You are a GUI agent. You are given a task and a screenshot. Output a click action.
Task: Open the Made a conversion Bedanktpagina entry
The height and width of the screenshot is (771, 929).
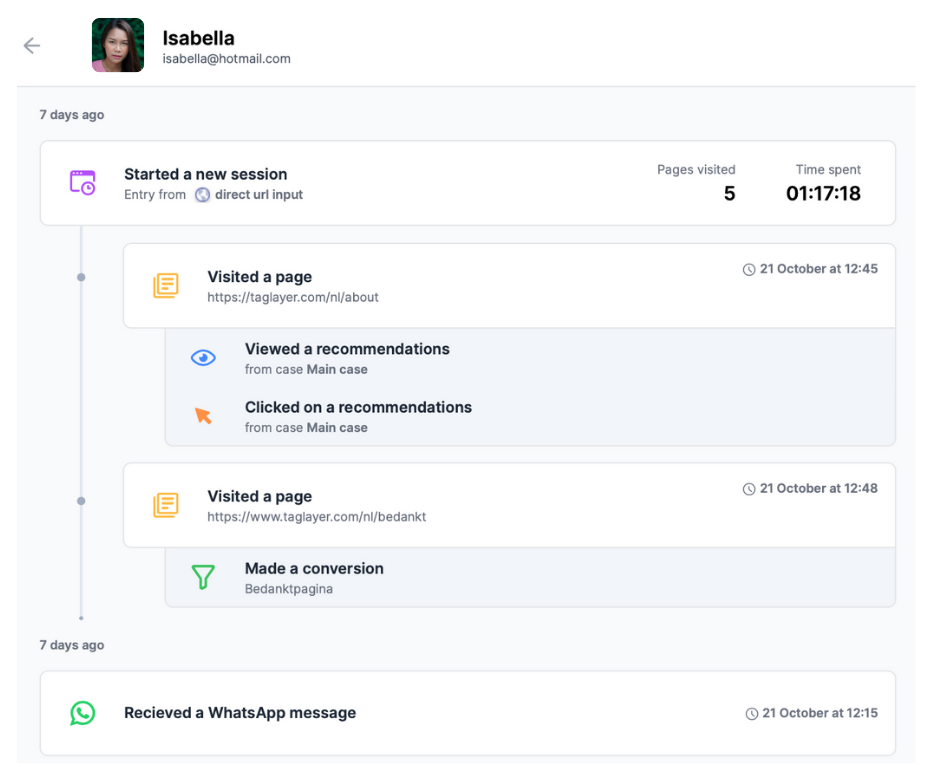530,577
